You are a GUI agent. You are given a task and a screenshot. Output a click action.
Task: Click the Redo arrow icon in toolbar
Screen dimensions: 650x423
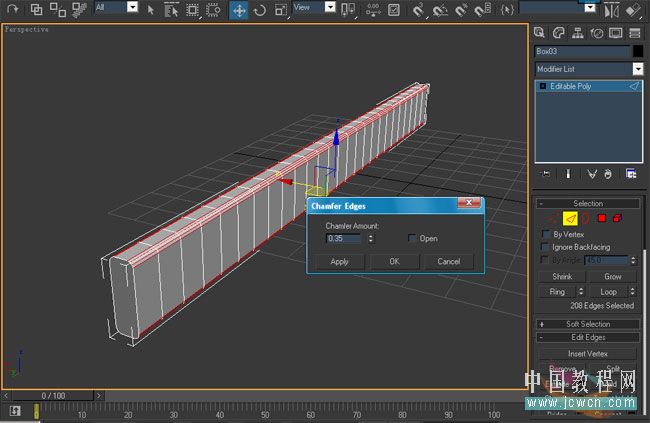click(12, 9)
